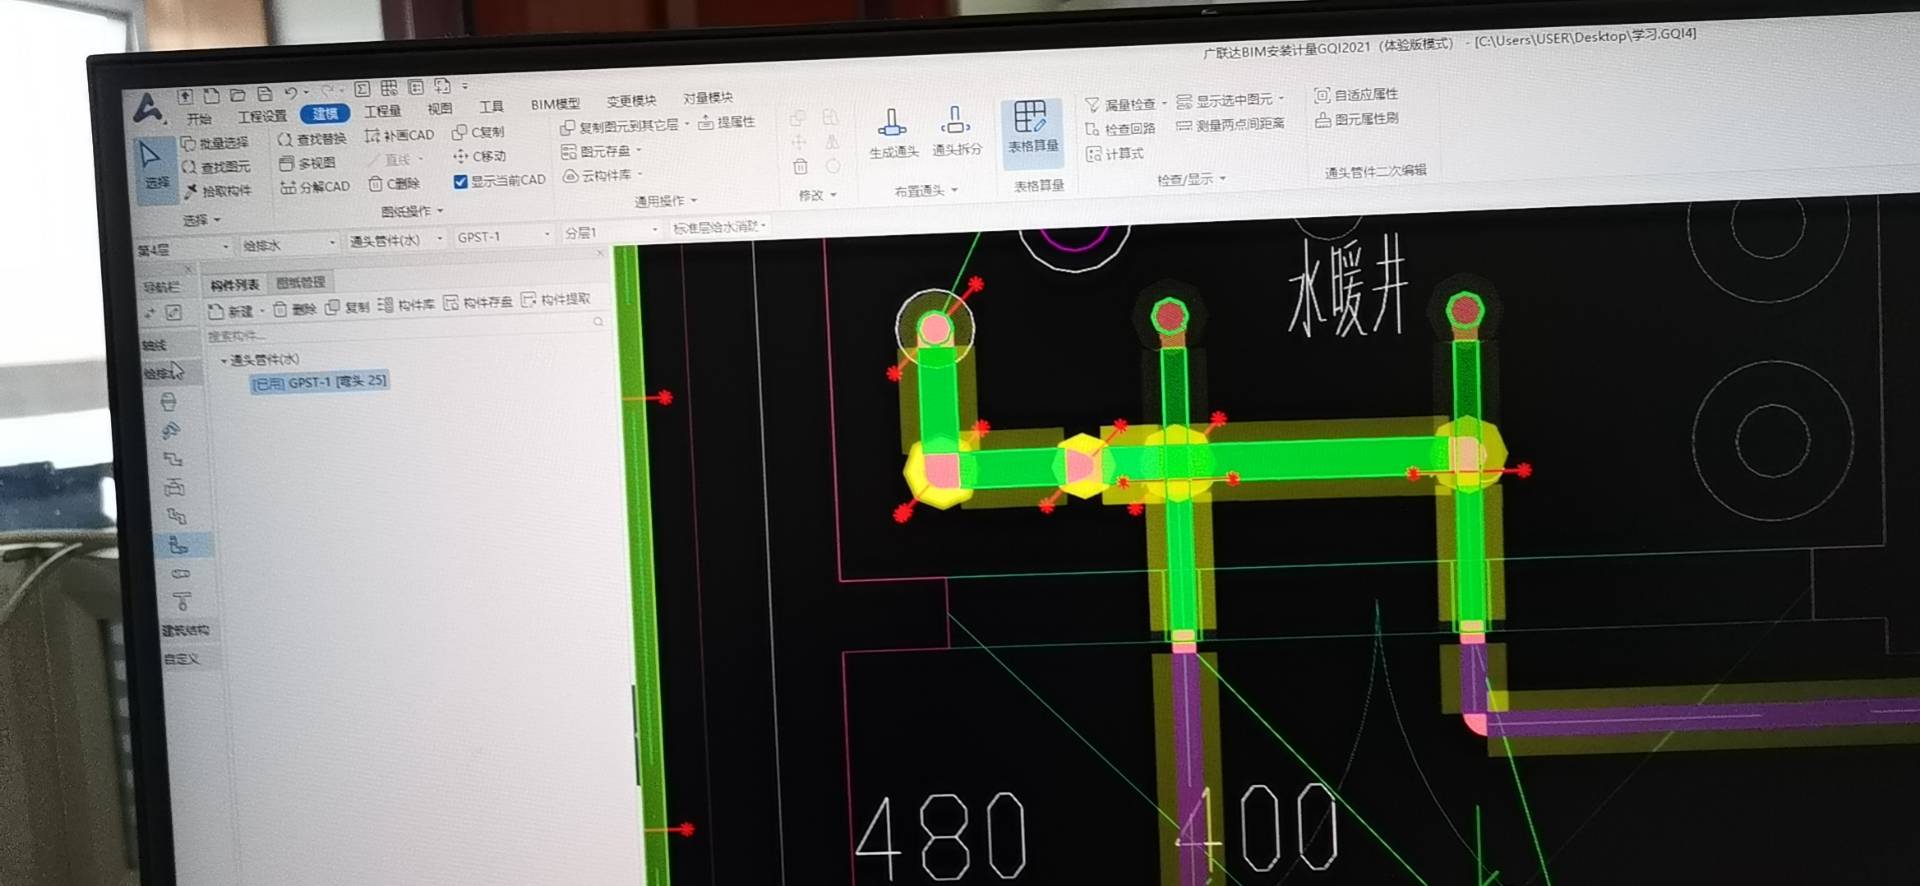Click 批量选择 batch select tool
This screenshot has width=1920, height=886.
(214, 143)
